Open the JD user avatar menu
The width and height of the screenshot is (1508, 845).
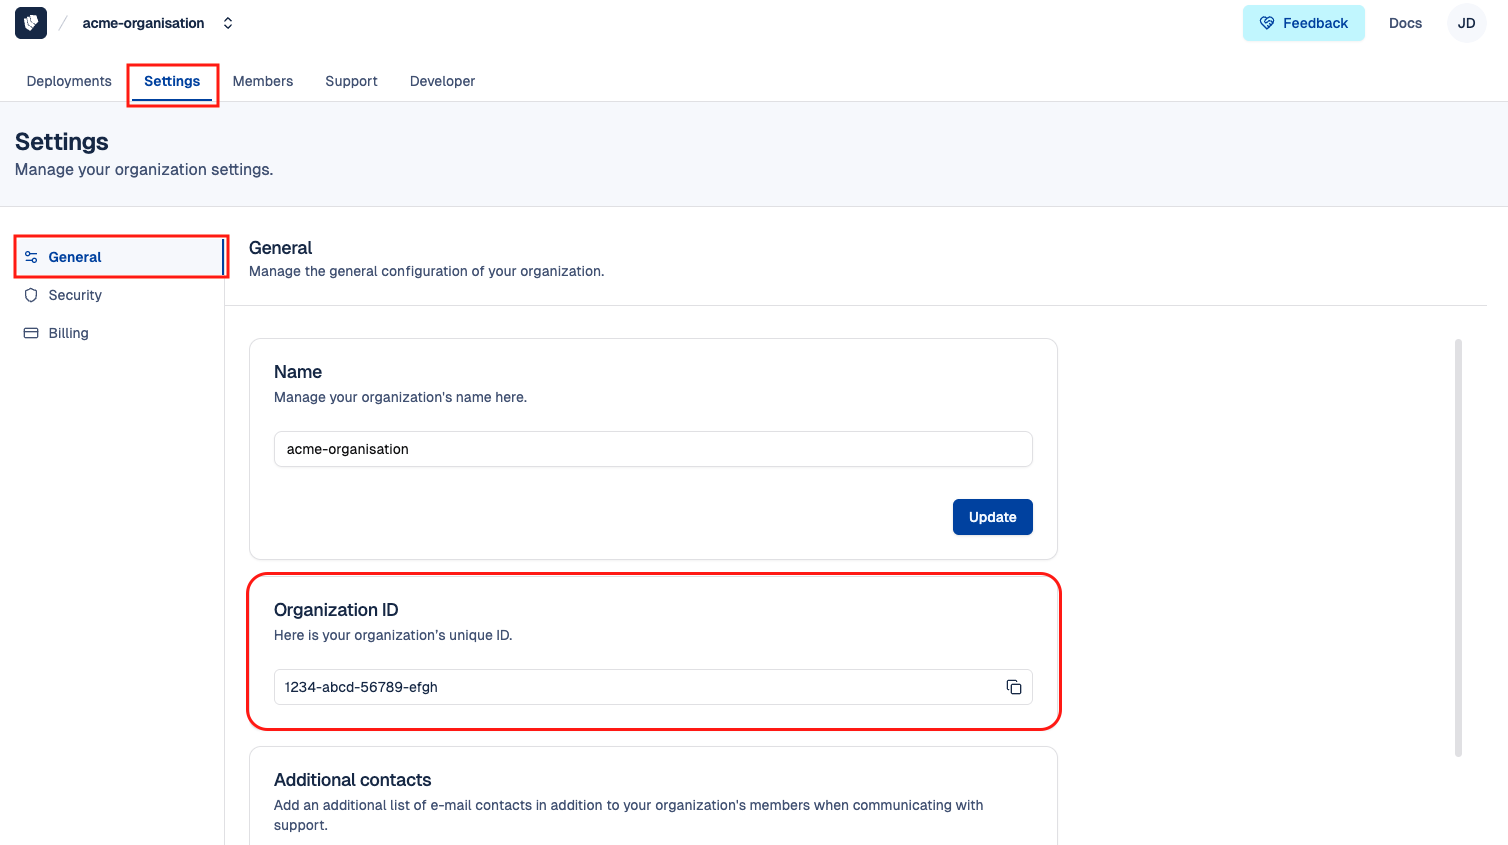click(1466, 23)
